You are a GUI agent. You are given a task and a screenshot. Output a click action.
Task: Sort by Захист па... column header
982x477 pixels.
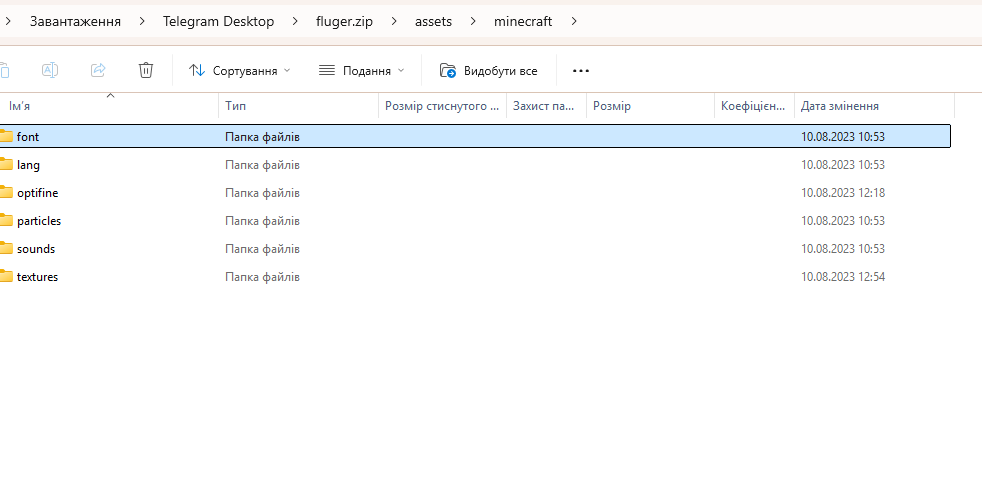[546, 106]
